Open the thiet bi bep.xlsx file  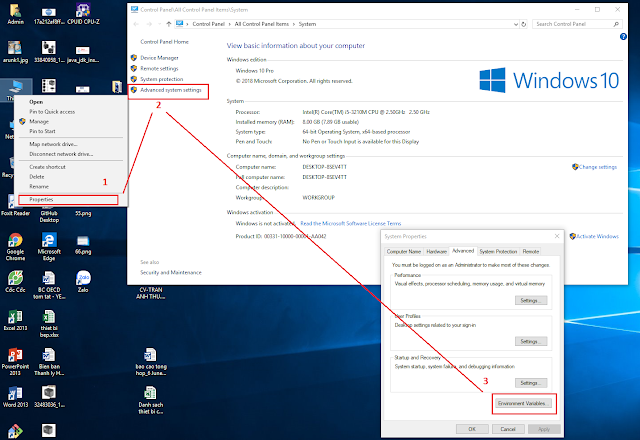point(49,323)
